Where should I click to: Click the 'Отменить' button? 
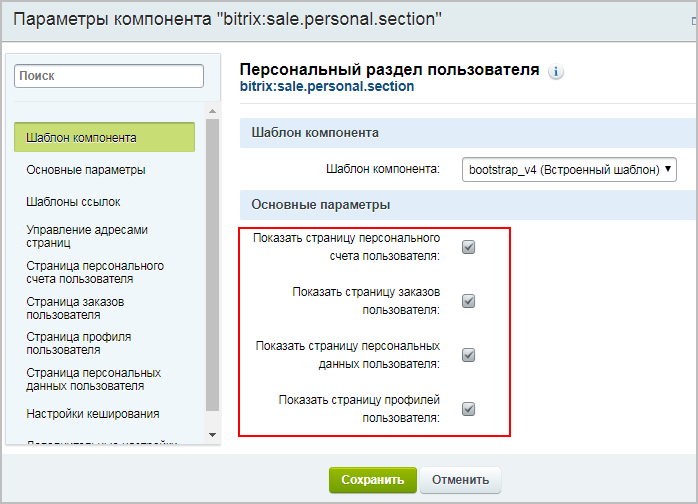coord(460,480)
